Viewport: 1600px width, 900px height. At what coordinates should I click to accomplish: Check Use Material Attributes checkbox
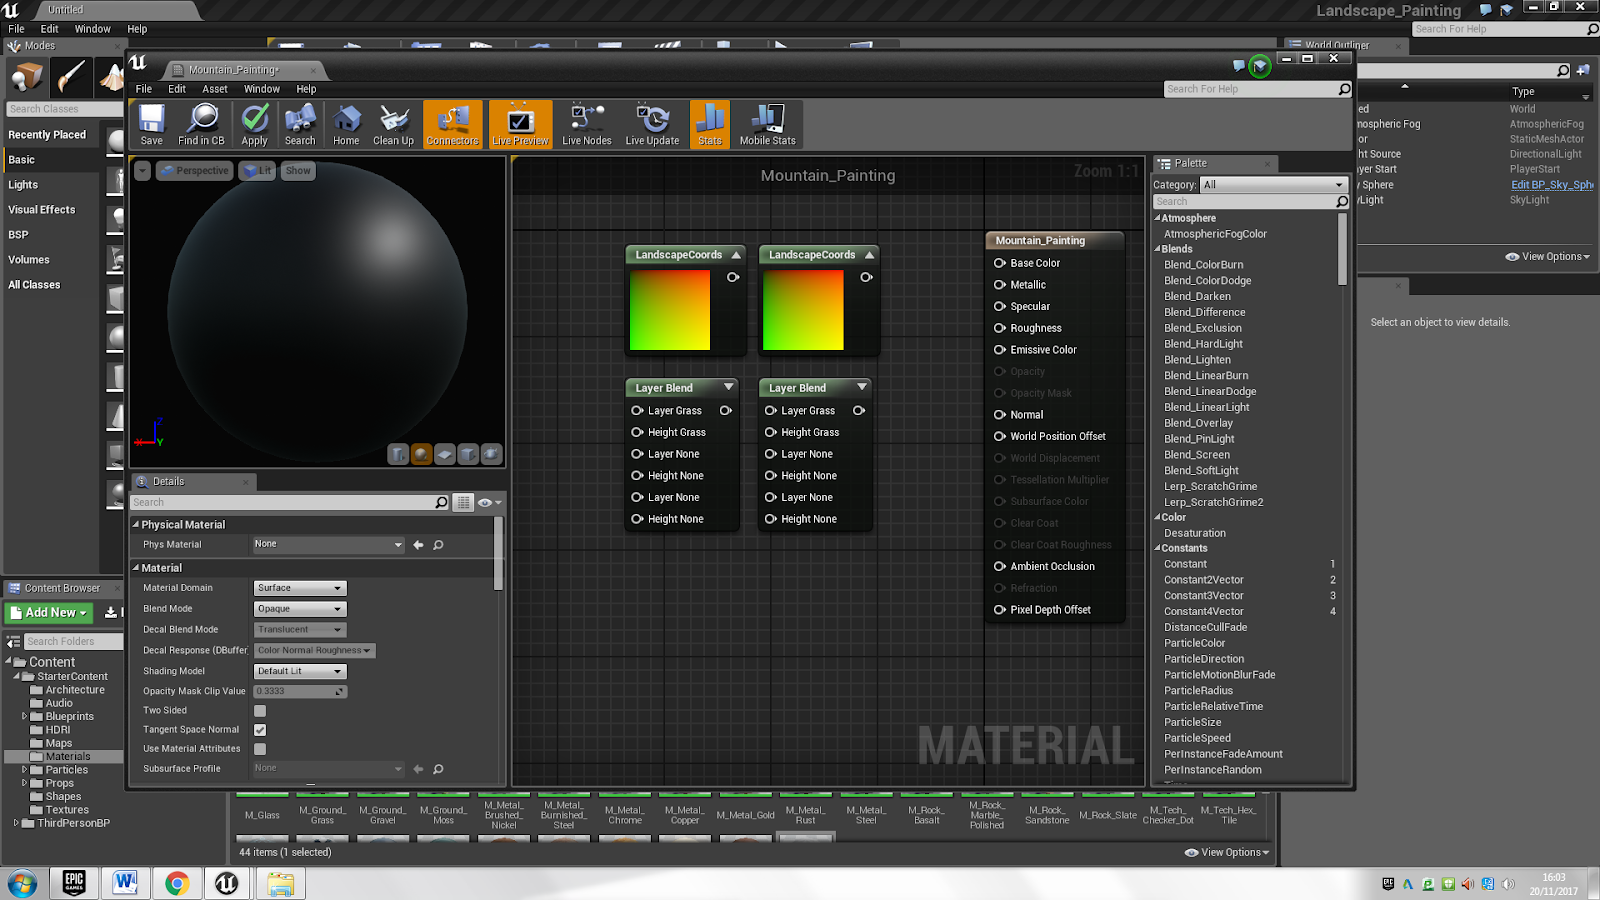point(260,749)
